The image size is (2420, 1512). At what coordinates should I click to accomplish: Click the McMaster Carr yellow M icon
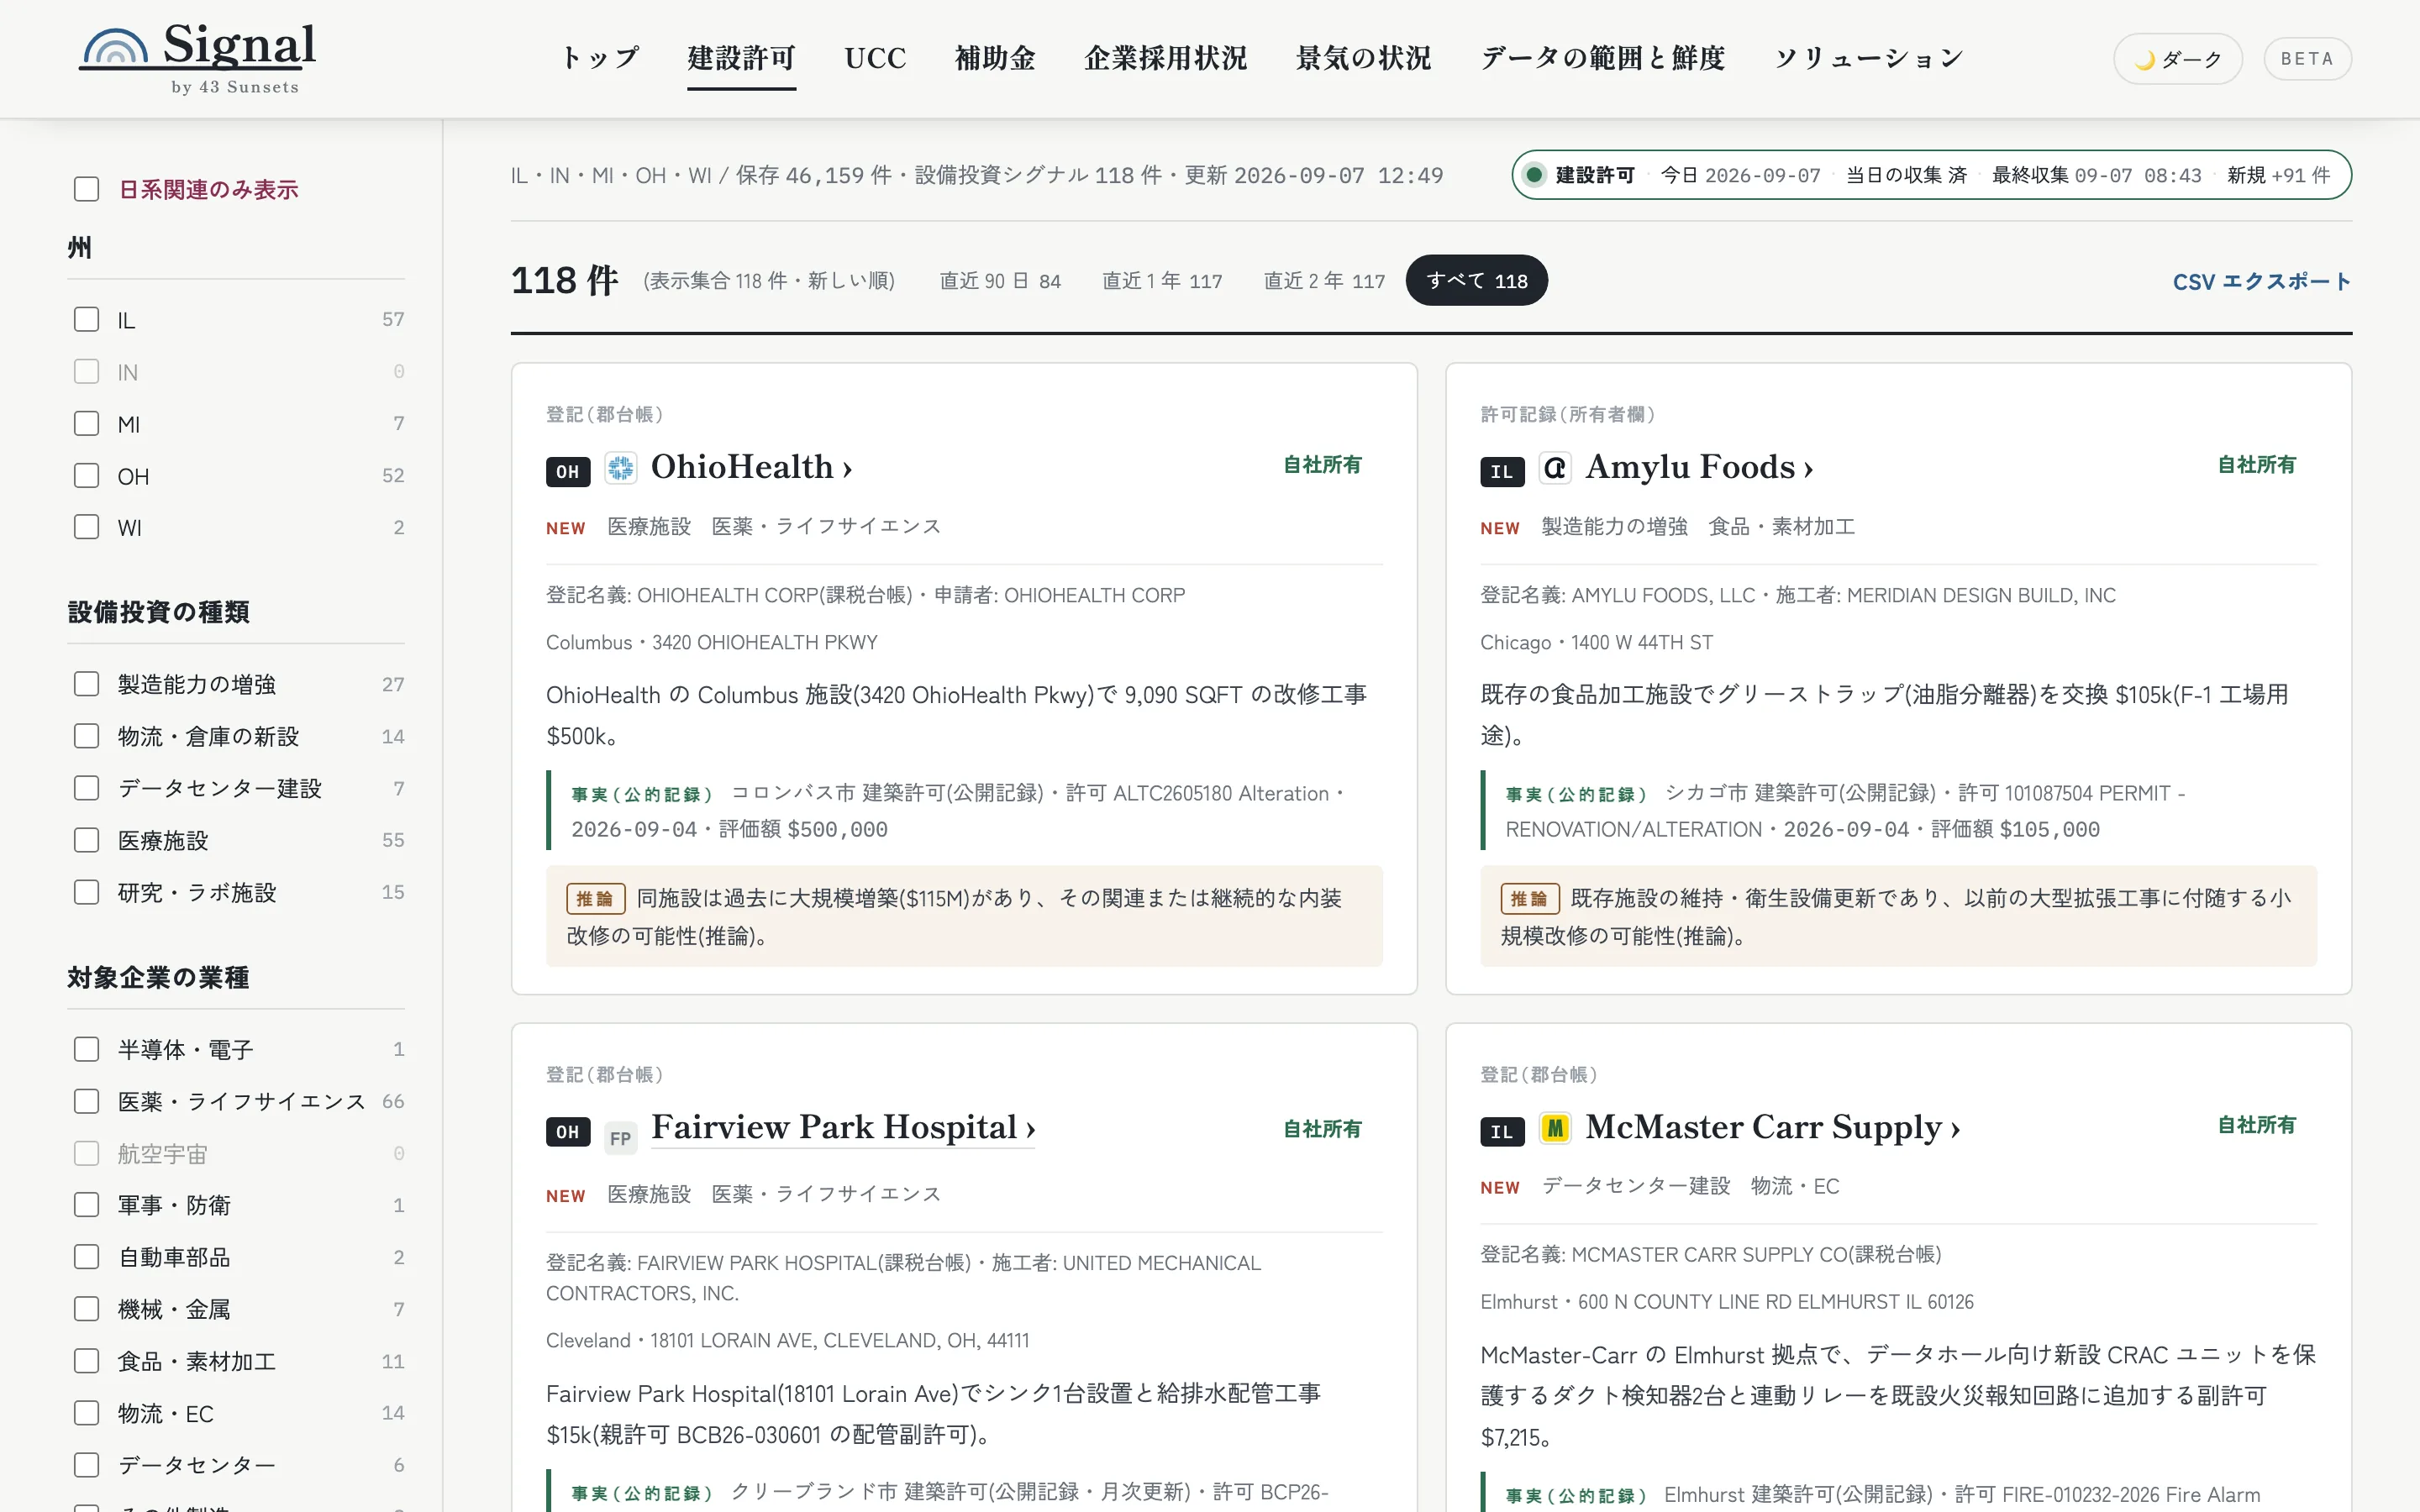[1555, 1128]
